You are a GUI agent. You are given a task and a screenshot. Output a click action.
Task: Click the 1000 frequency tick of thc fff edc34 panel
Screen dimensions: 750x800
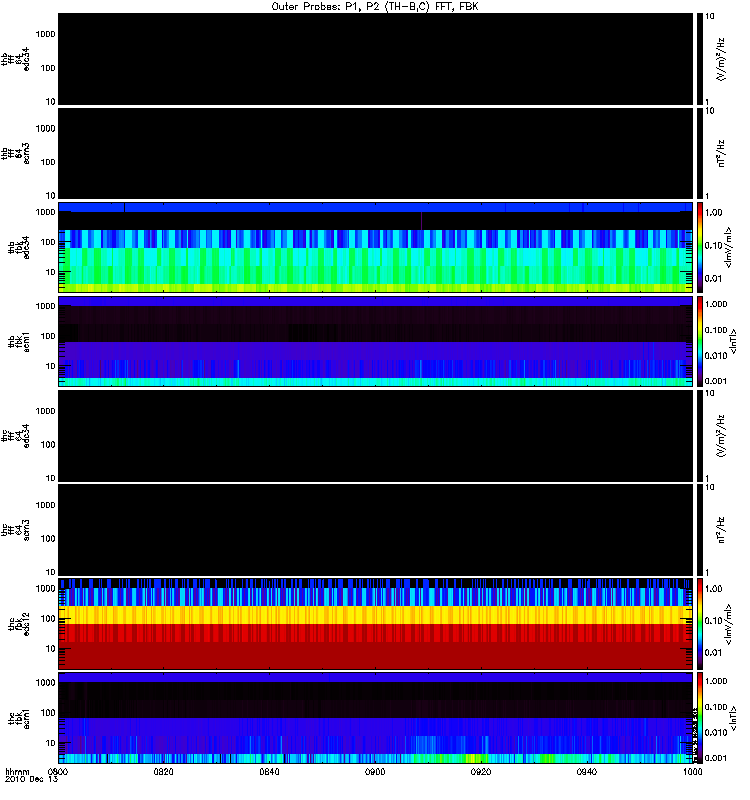45,411
